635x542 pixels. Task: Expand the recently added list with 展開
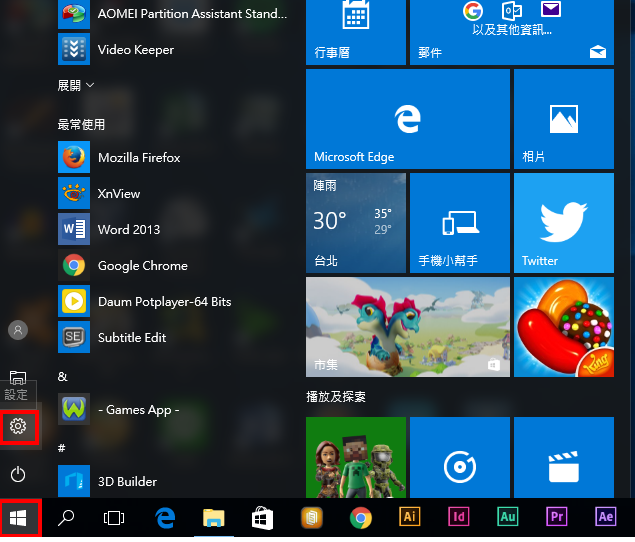coord(76,85)
